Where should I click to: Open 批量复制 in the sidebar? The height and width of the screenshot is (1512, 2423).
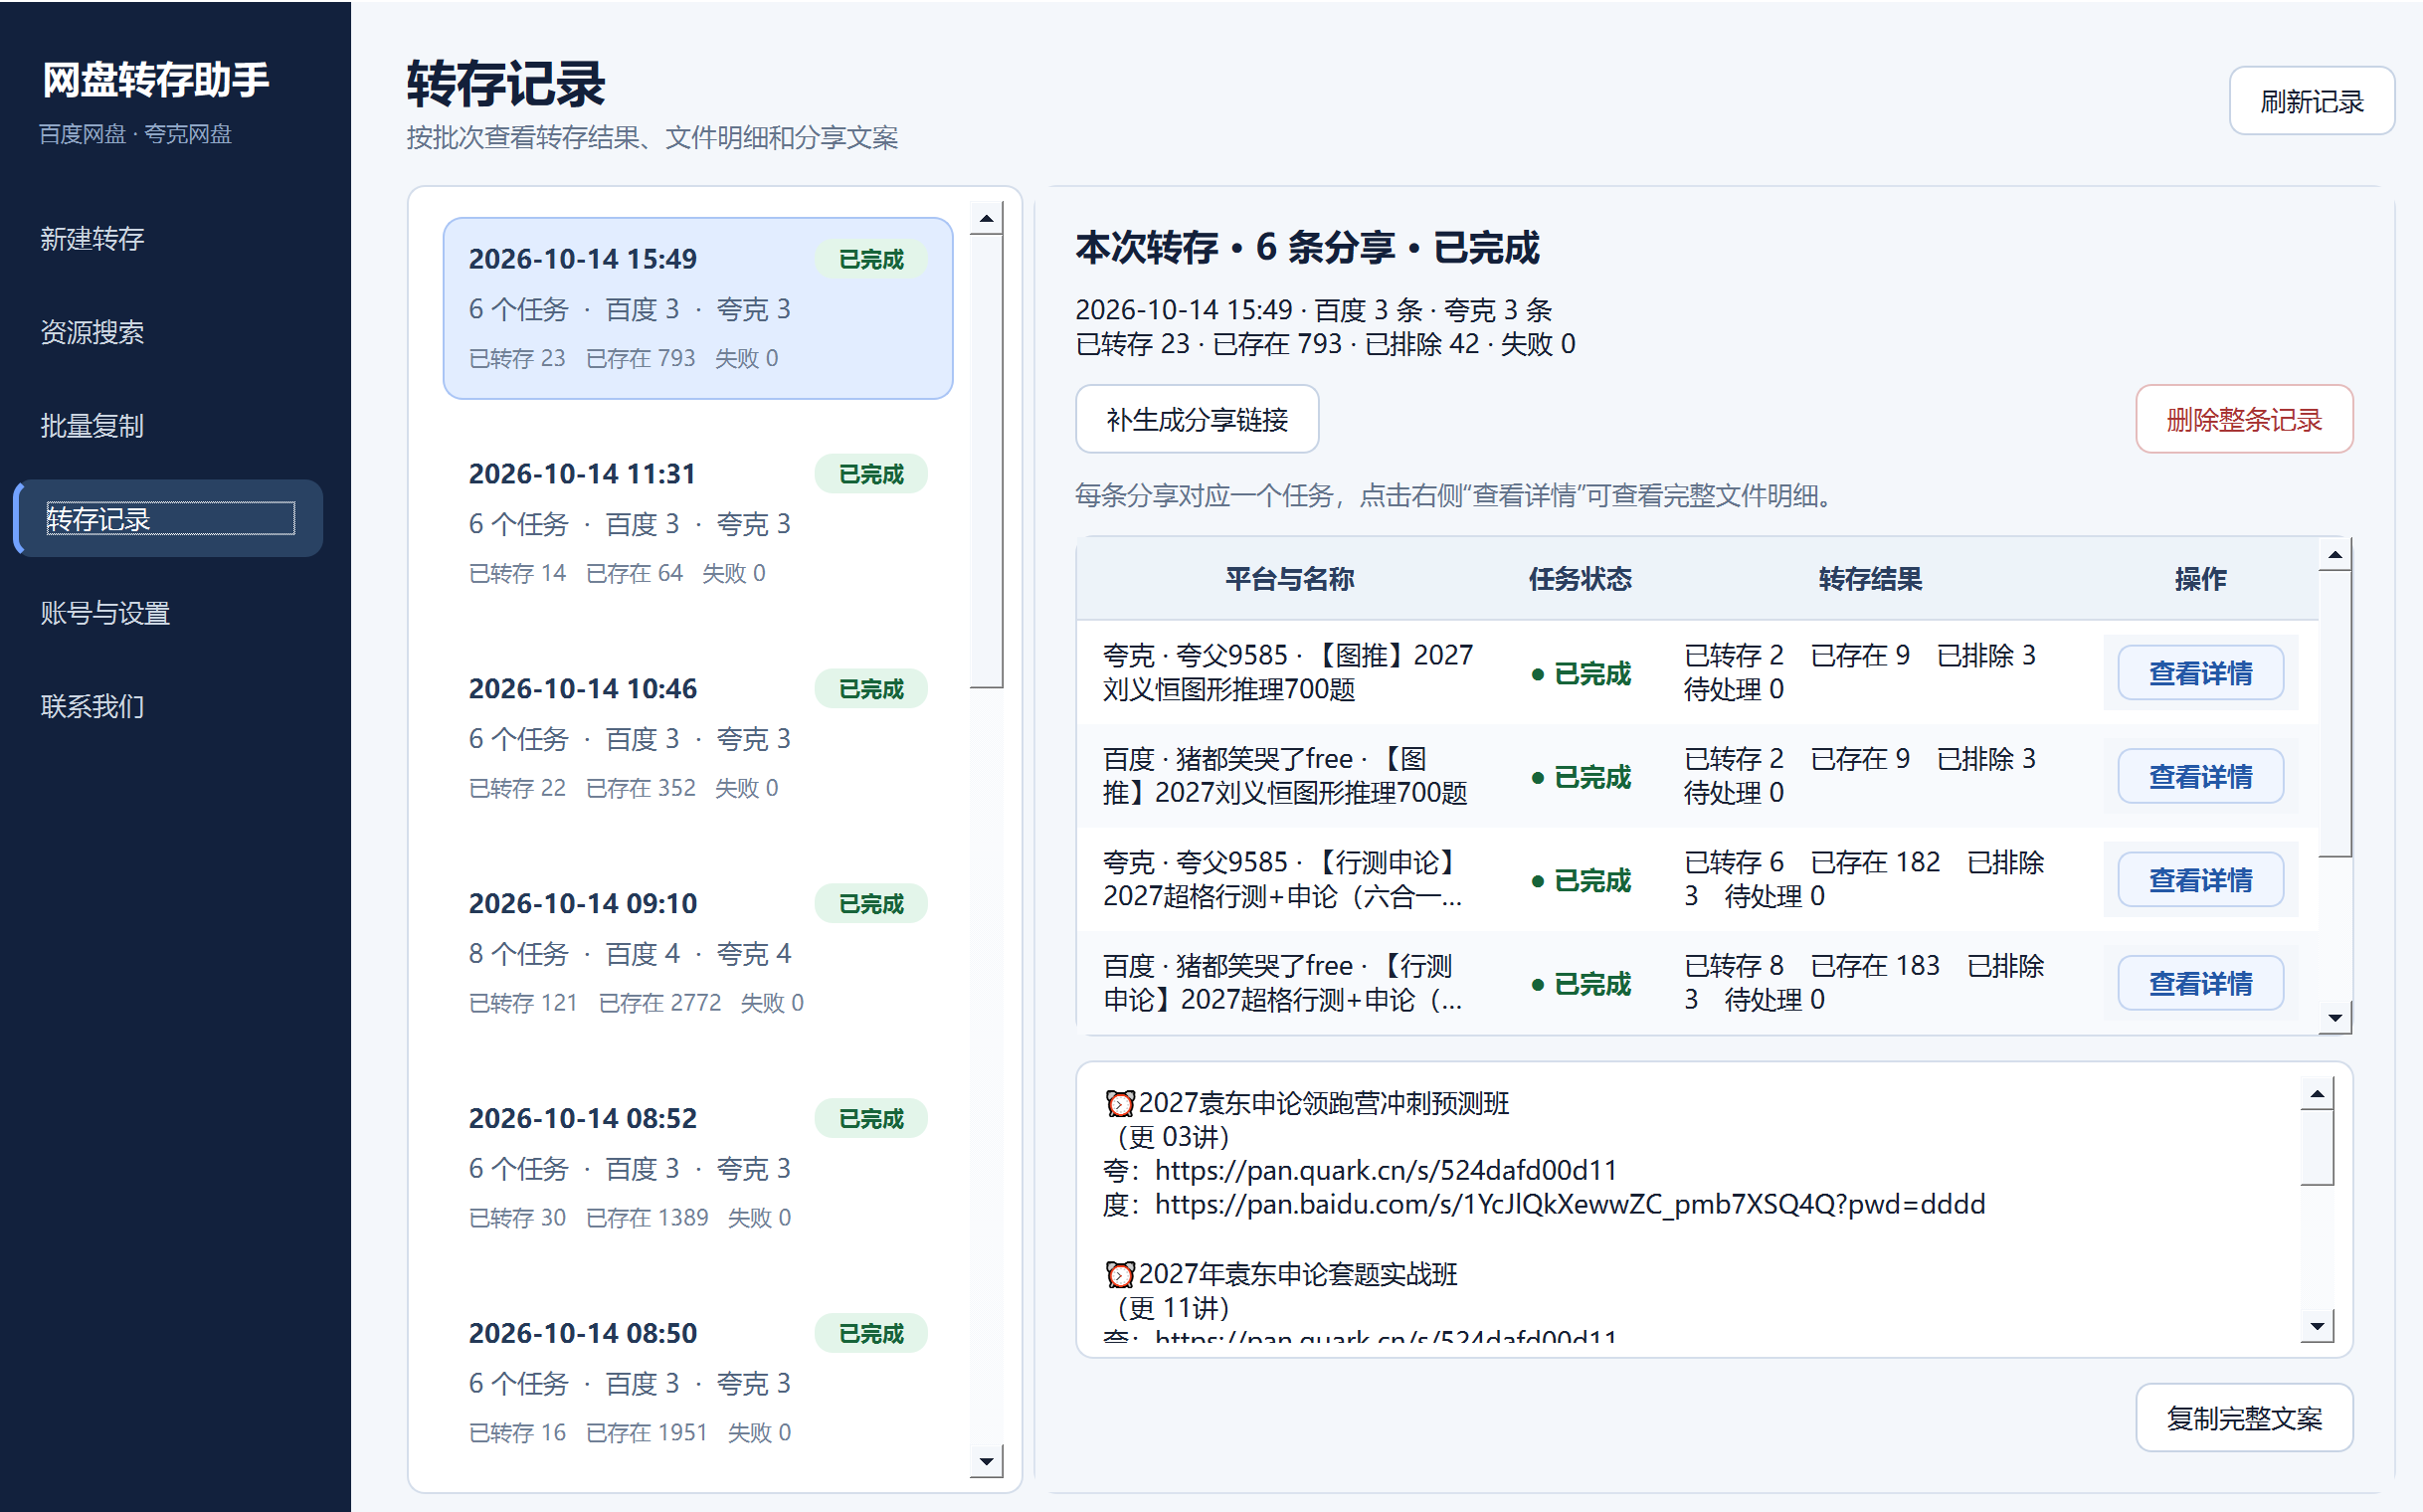tap(168, 425)
